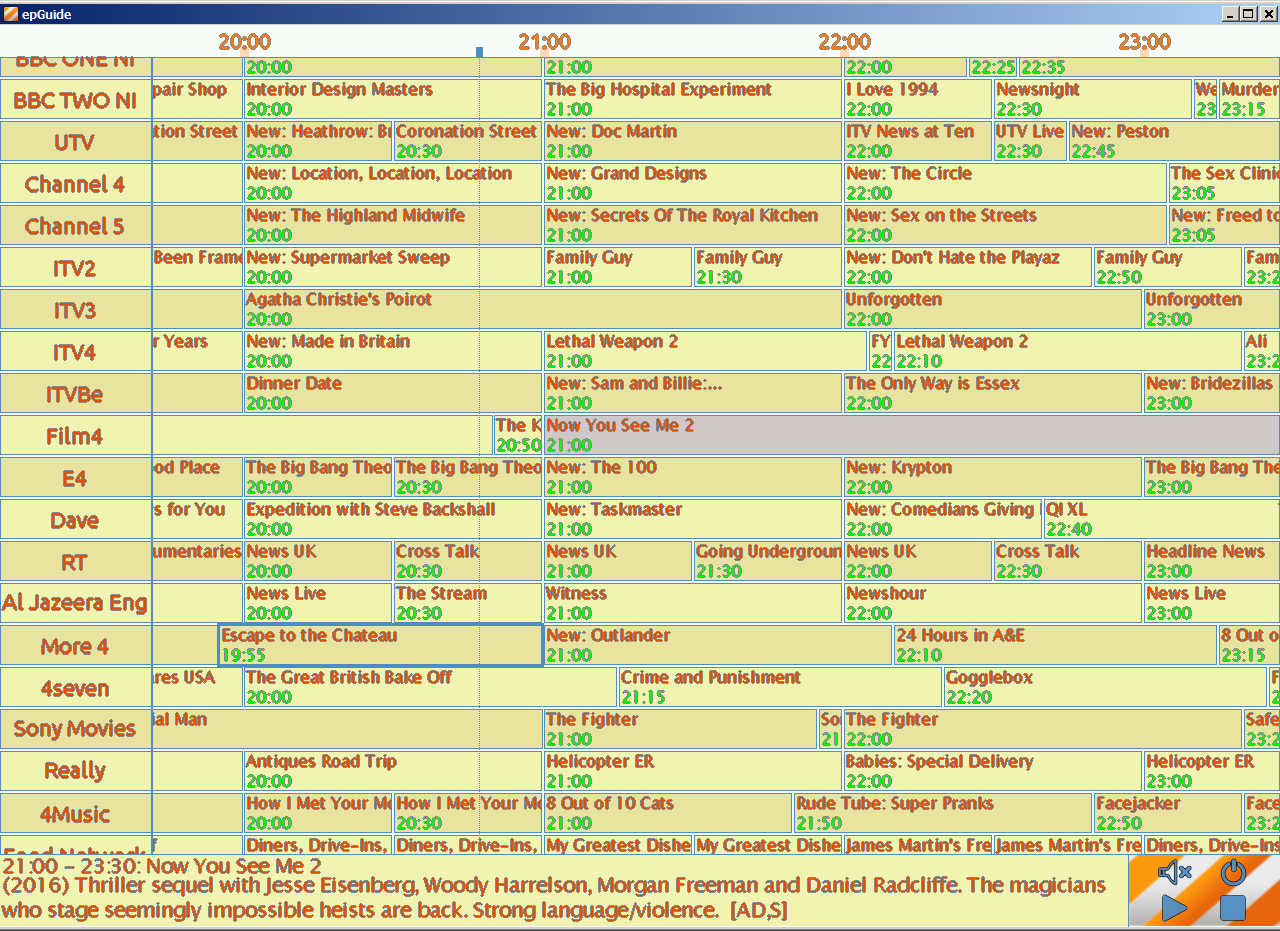
Task: Select the UTV channel label
Action: coord(75,141)
